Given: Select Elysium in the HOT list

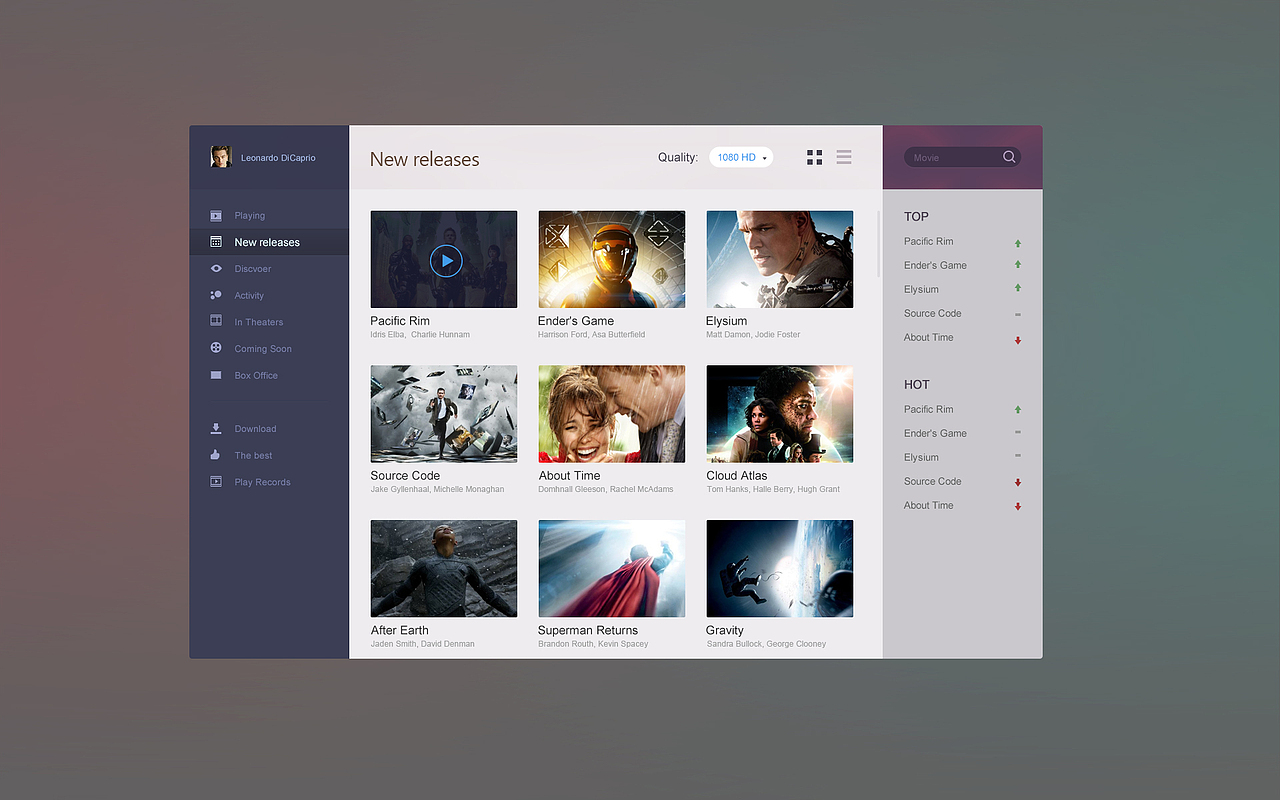Looking at the screenshot, I should point(922,457).
